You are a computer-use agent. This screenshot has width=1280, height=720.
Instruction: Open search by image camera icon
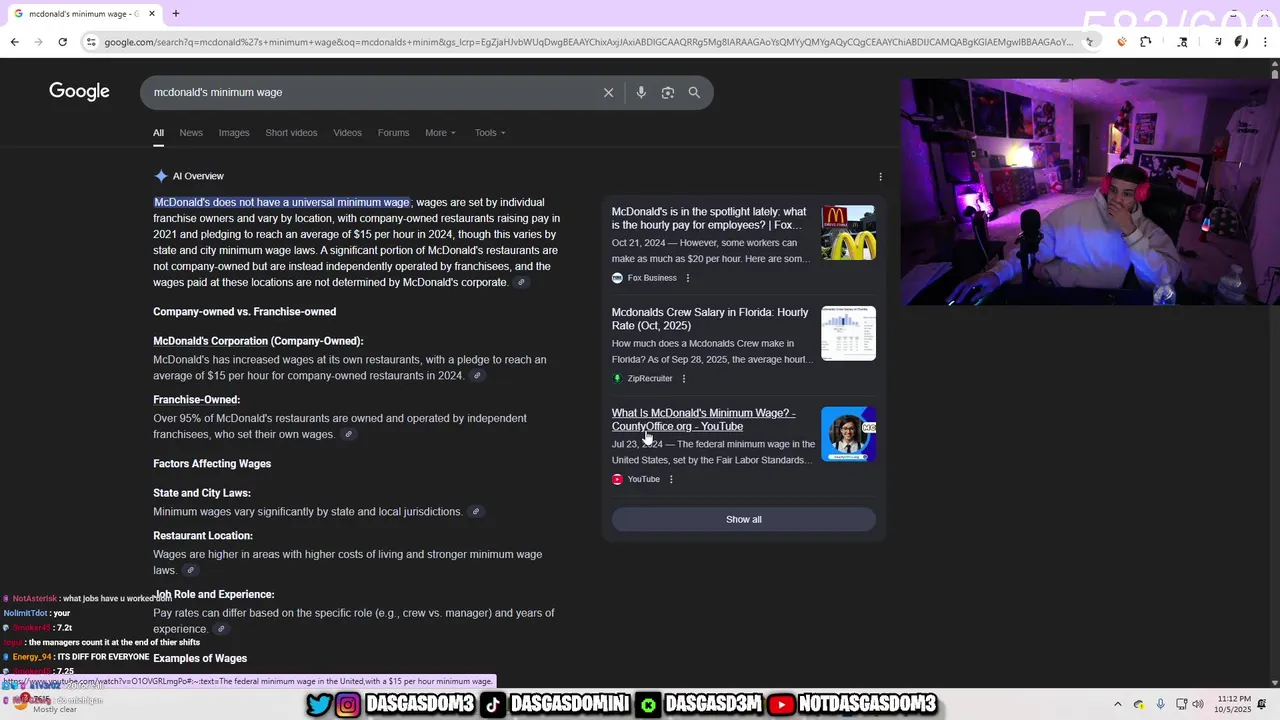point(667,92)
